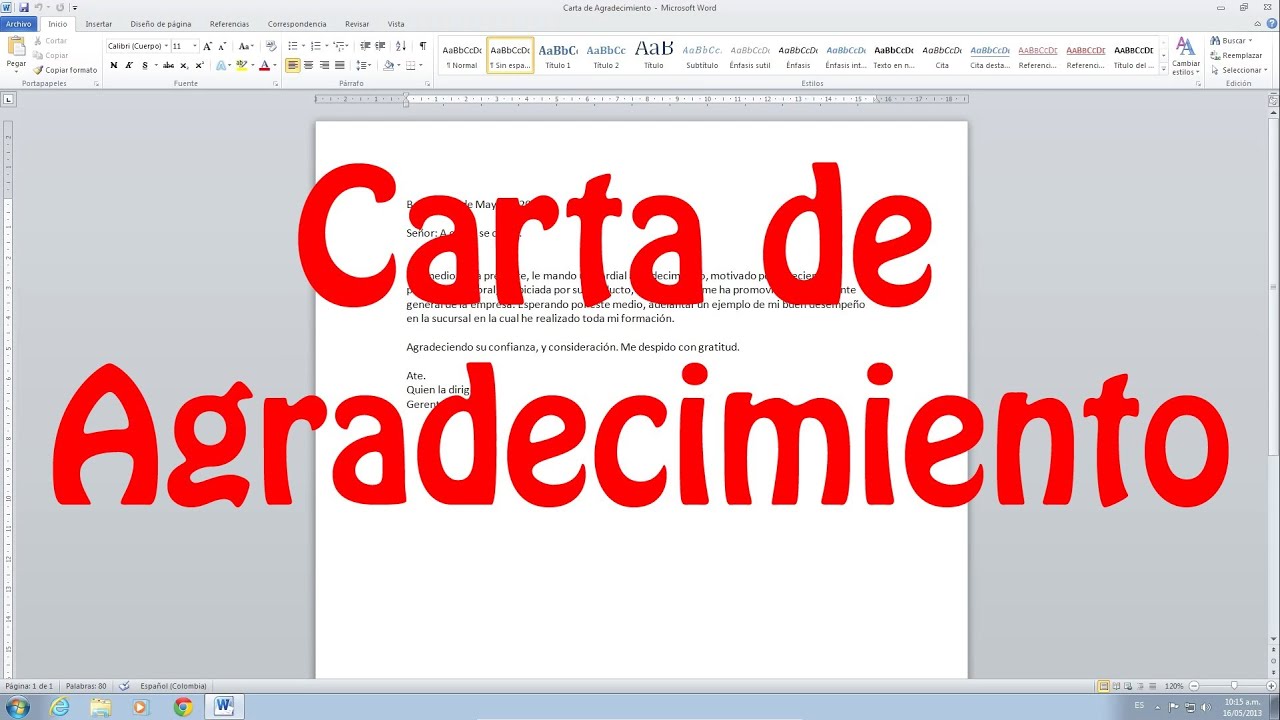
Task: Show paragraph marks with the ¶ button
Action: [x=423, y=45]
